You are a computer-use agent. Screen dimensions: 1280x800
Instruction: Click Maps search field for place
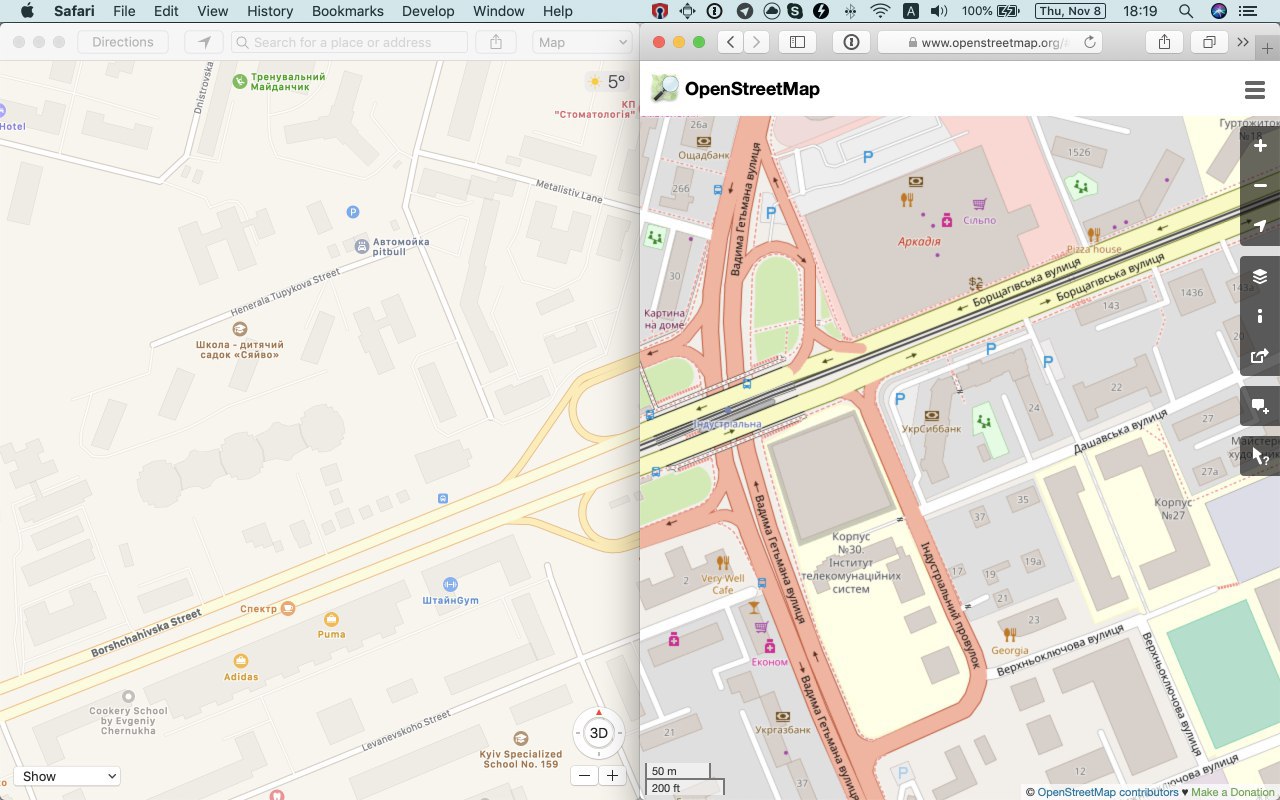point(349,42)
